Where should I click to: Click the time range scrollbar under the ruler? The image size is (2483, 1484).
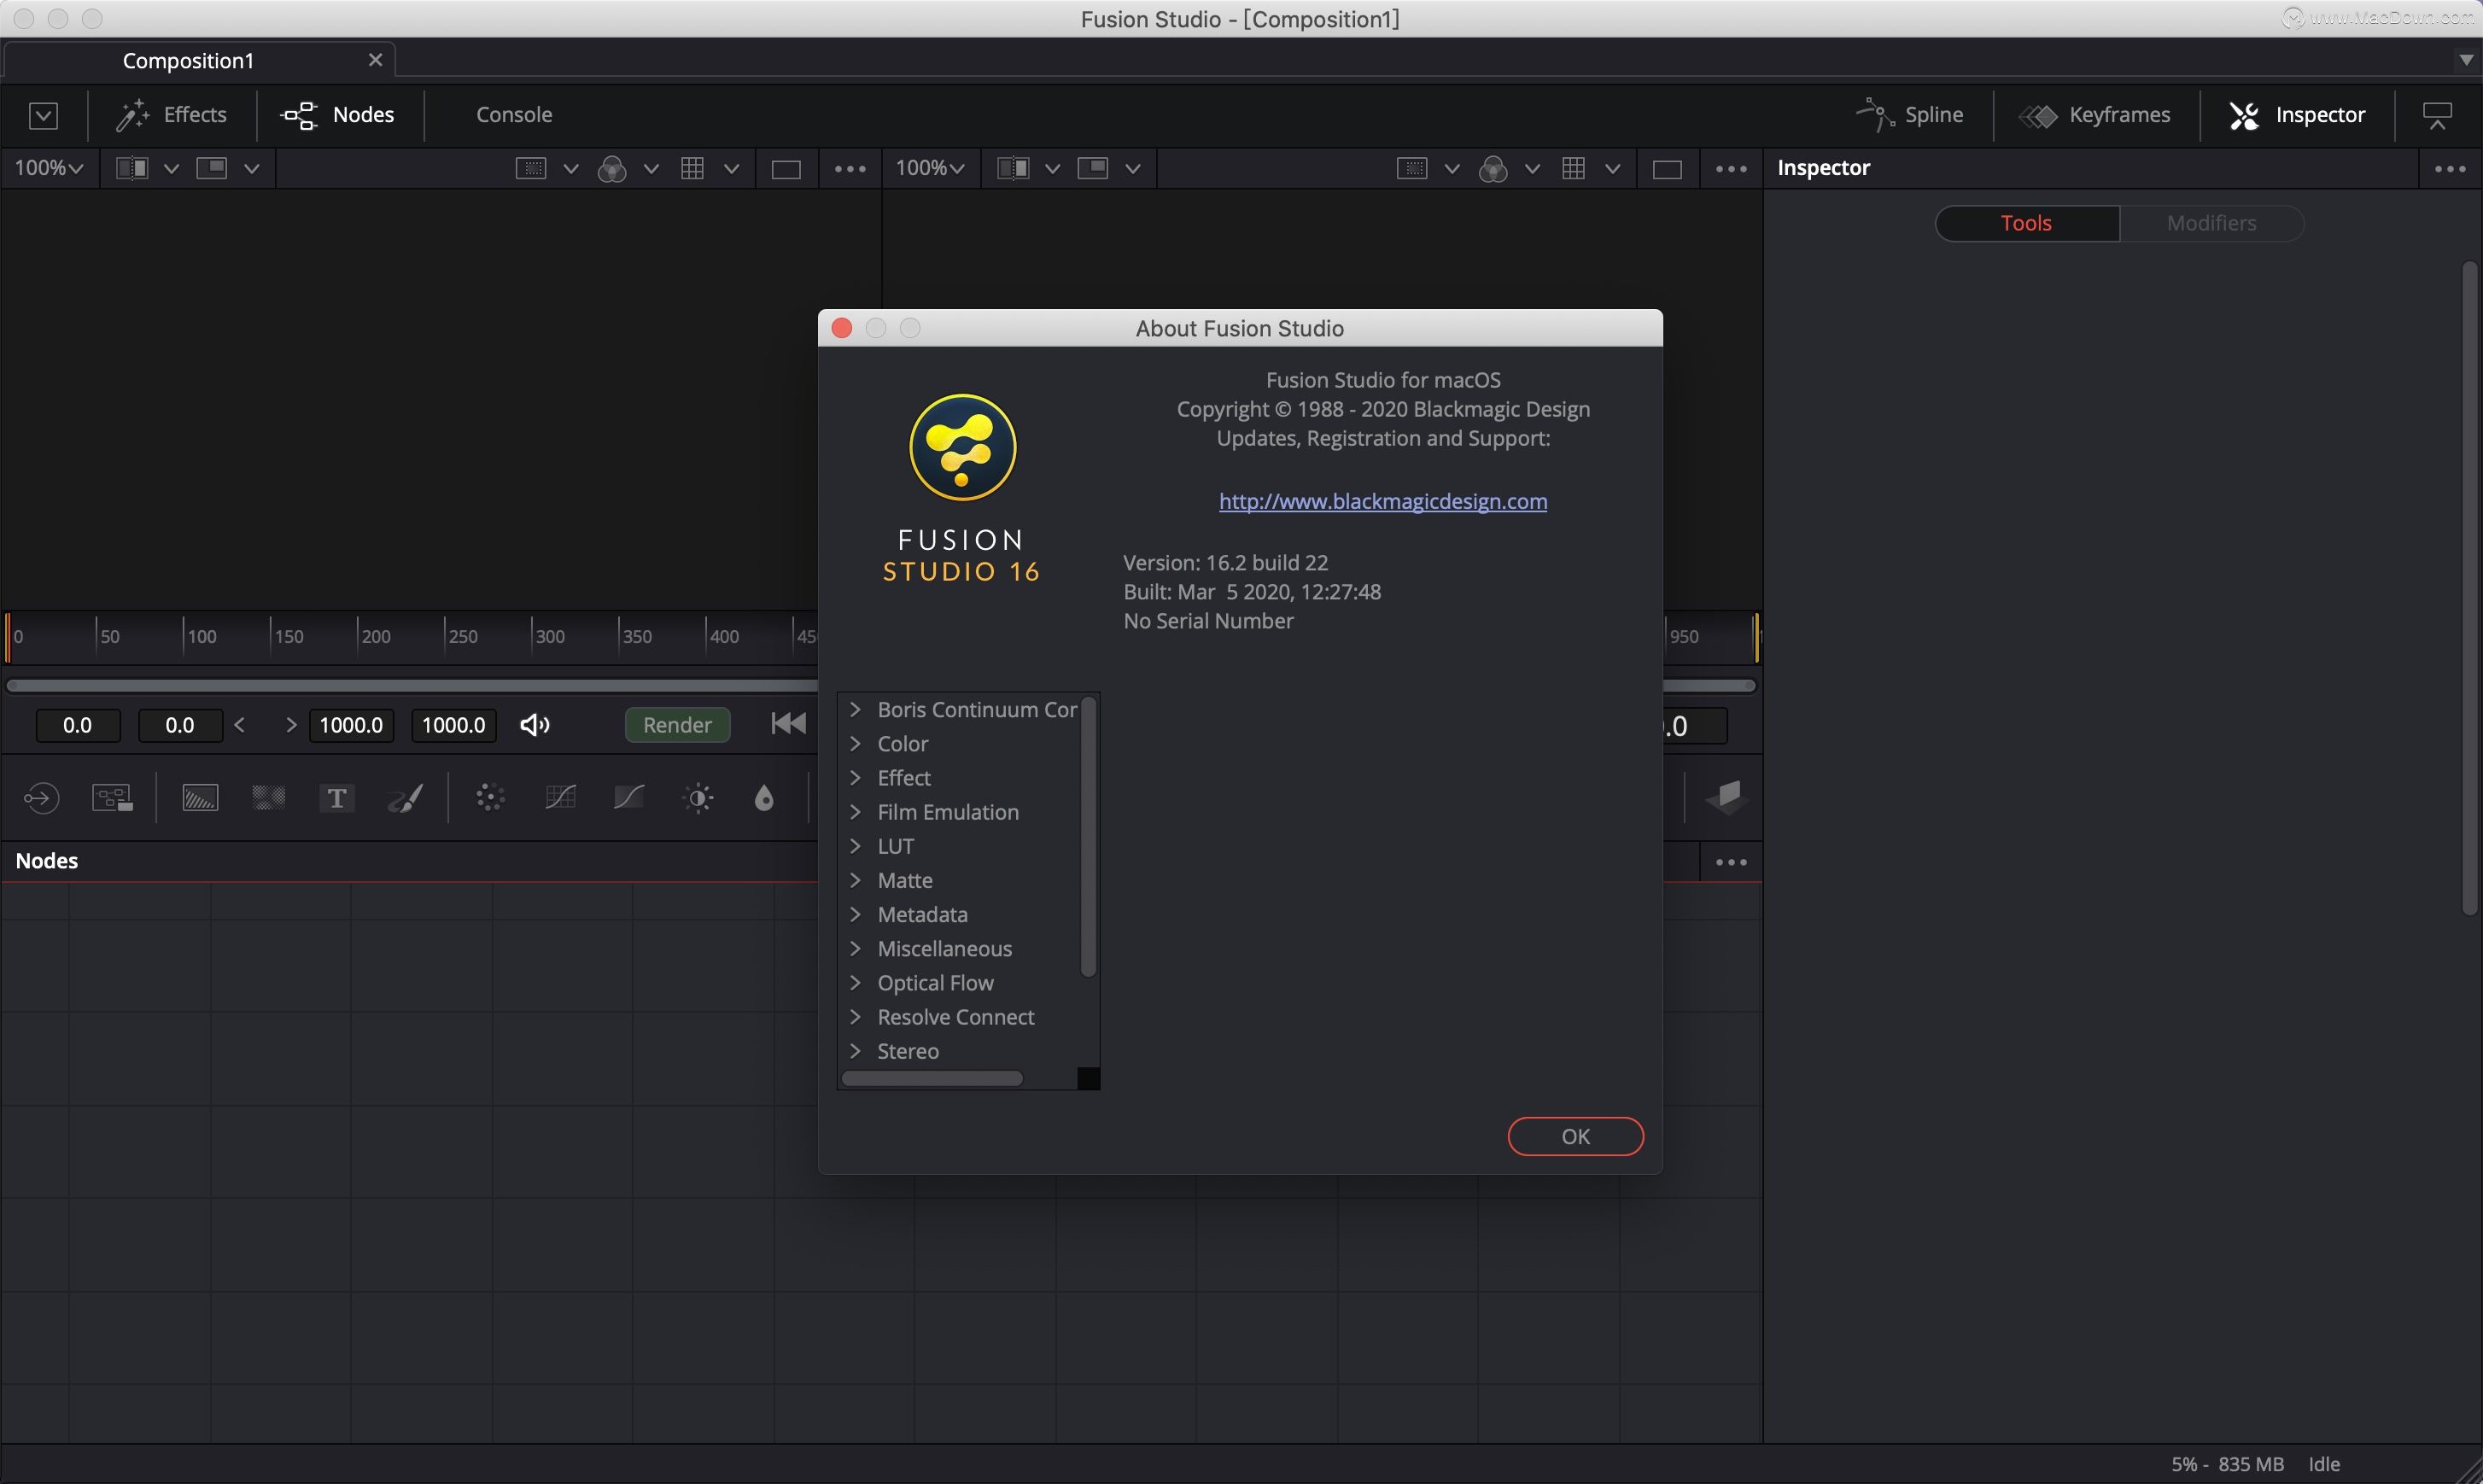412,685
